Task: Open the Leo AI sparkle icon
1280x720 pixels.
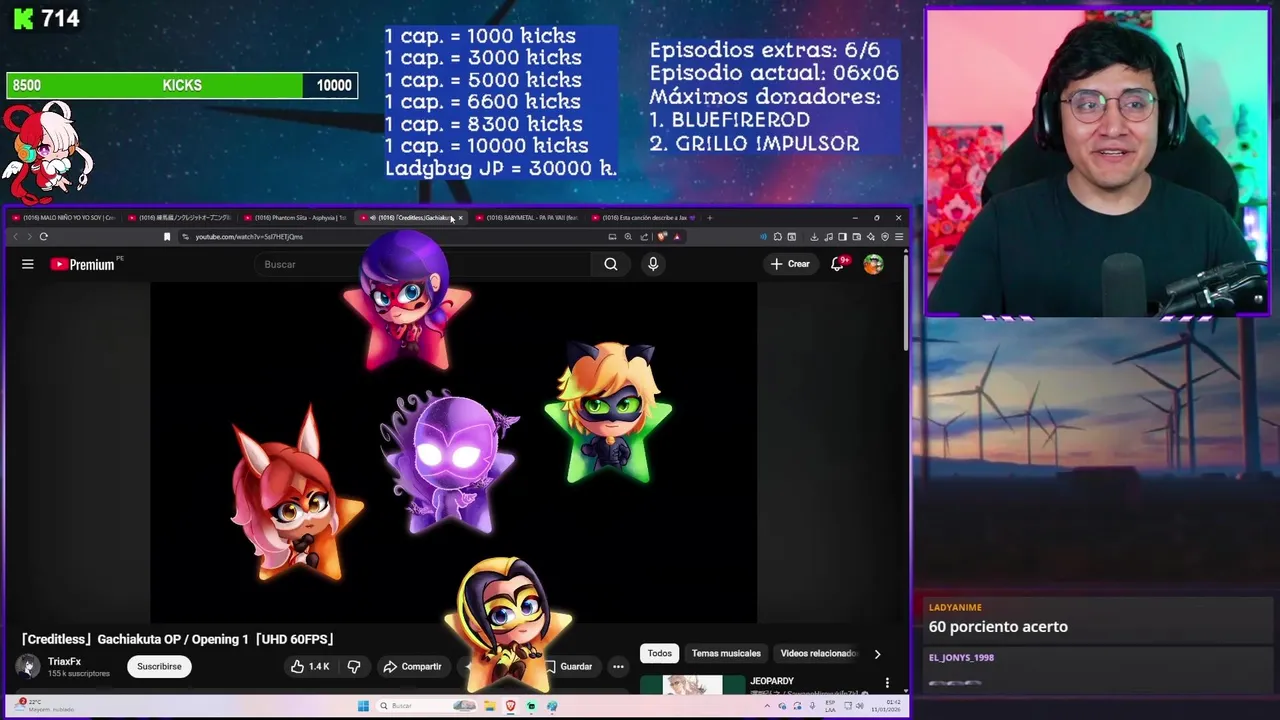Action: point(870,237)
